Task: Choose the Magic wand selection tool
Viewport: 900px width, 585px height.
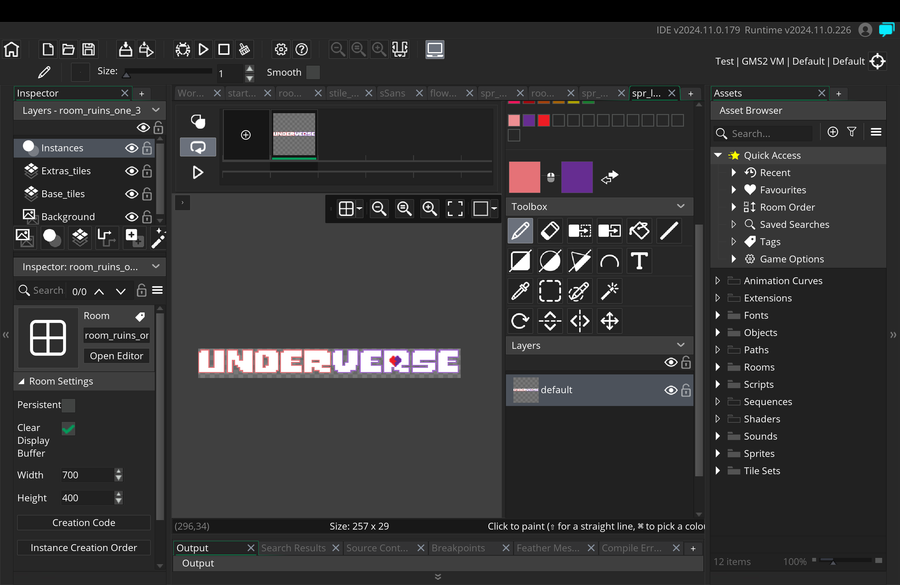Action: [x=610, y=291]
